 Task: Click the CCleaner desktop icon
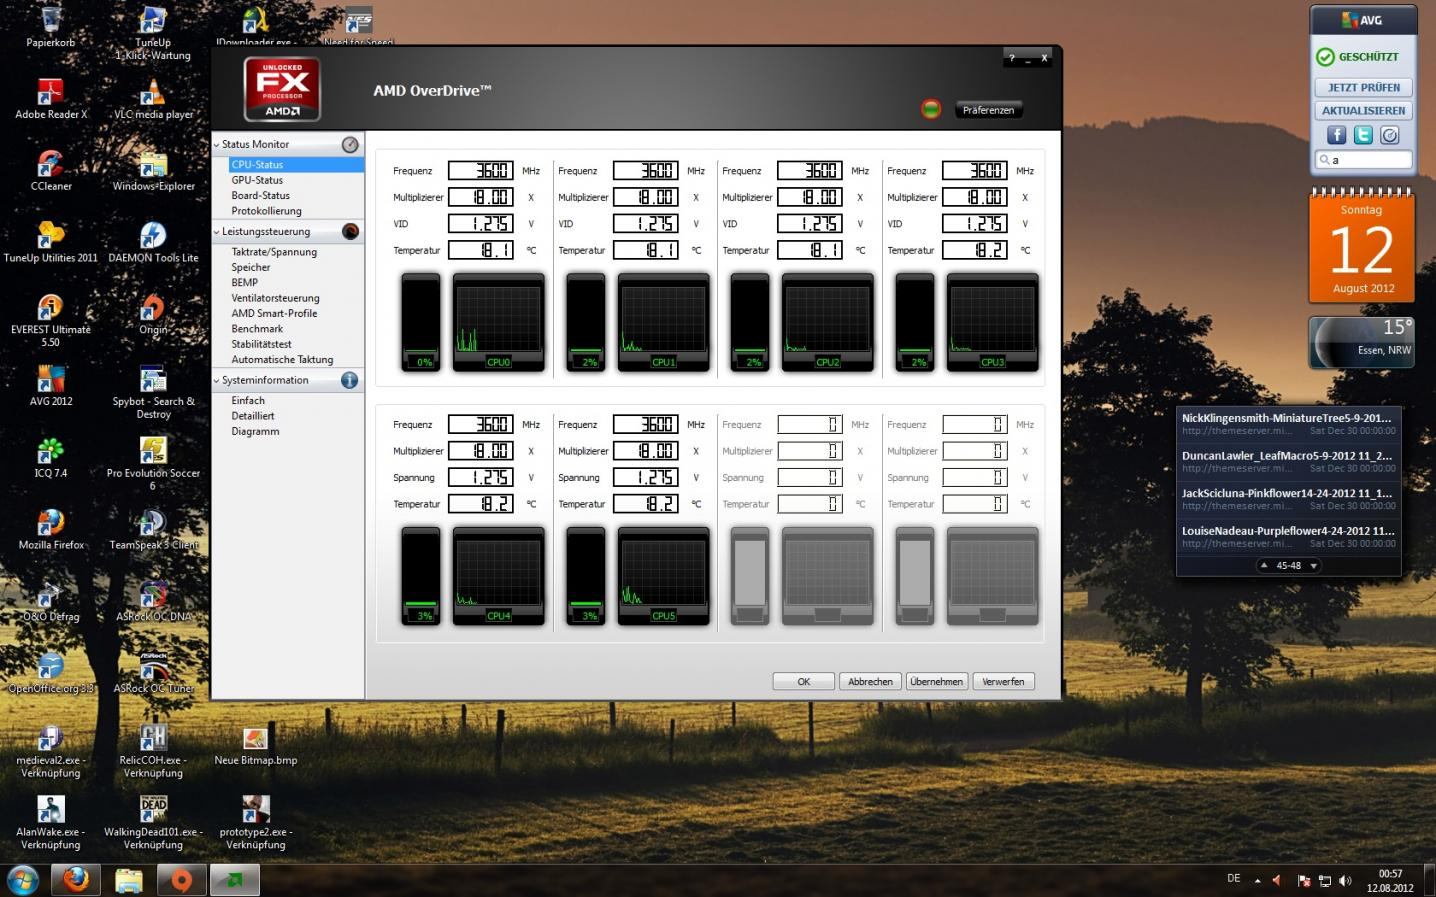[51, 172]
